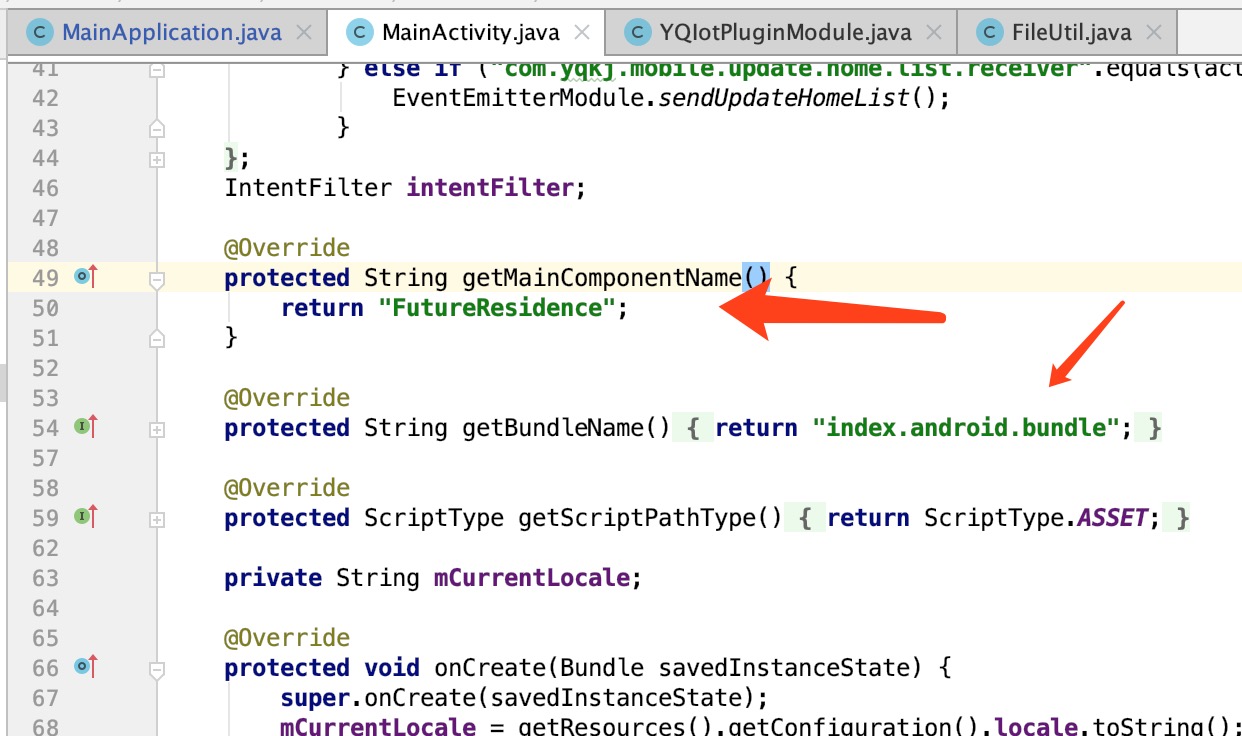This screenshot has width=1242, height=736.
Task: Click the class icon on YQIotPluginModule.java tab
Action: [x=637, y=32]
